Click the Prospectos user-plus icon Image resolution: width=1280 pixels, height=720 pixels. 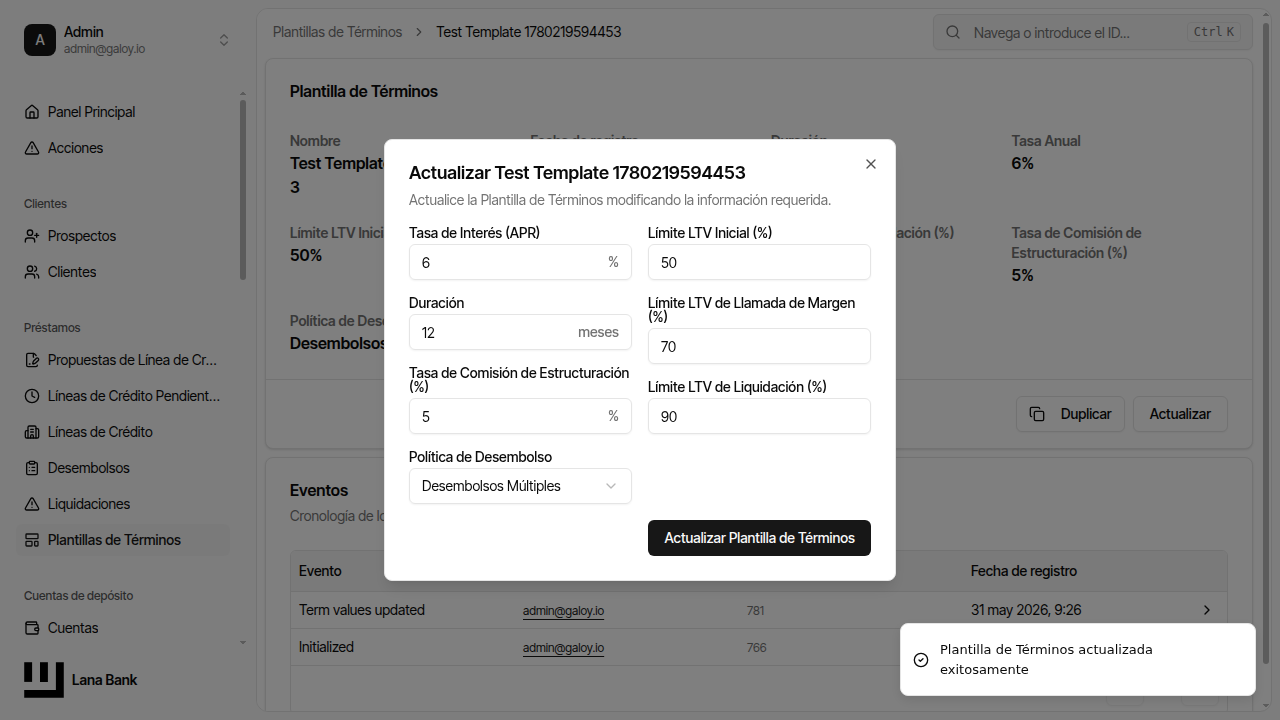point(32,236)
